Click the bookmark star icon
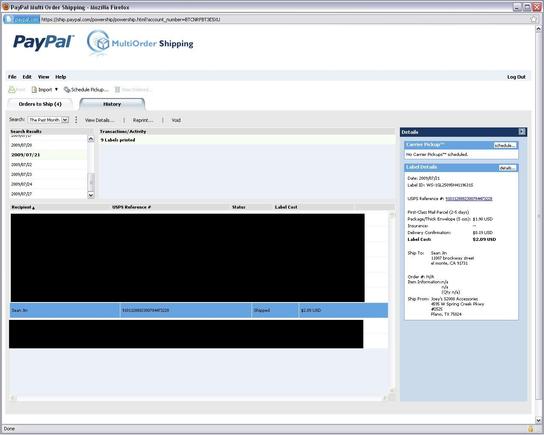Image resolution: width=544 pixels, height=435 pixels. (x=534, y=19)
